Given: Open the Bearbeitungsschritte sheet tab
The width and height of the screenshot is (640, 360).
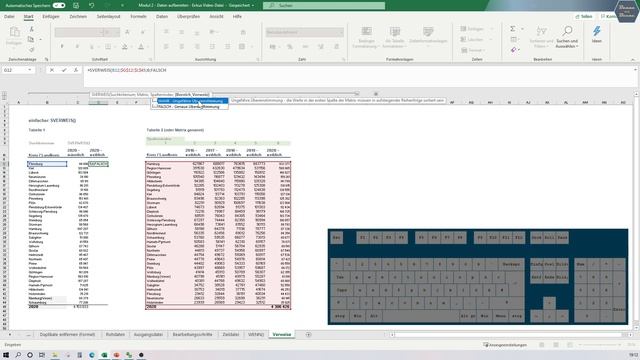Looking at the screenshot, I should 192,334.
